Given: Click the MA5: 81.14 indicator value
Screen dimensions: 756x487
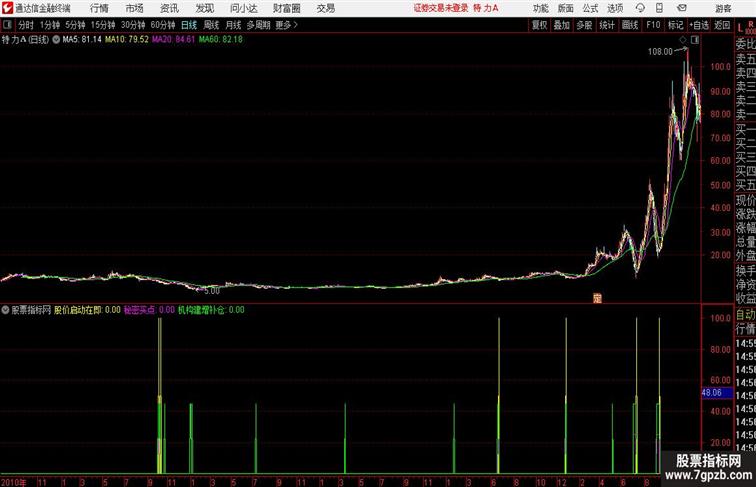Looking at the screenshot, I should tap(82, 40).
